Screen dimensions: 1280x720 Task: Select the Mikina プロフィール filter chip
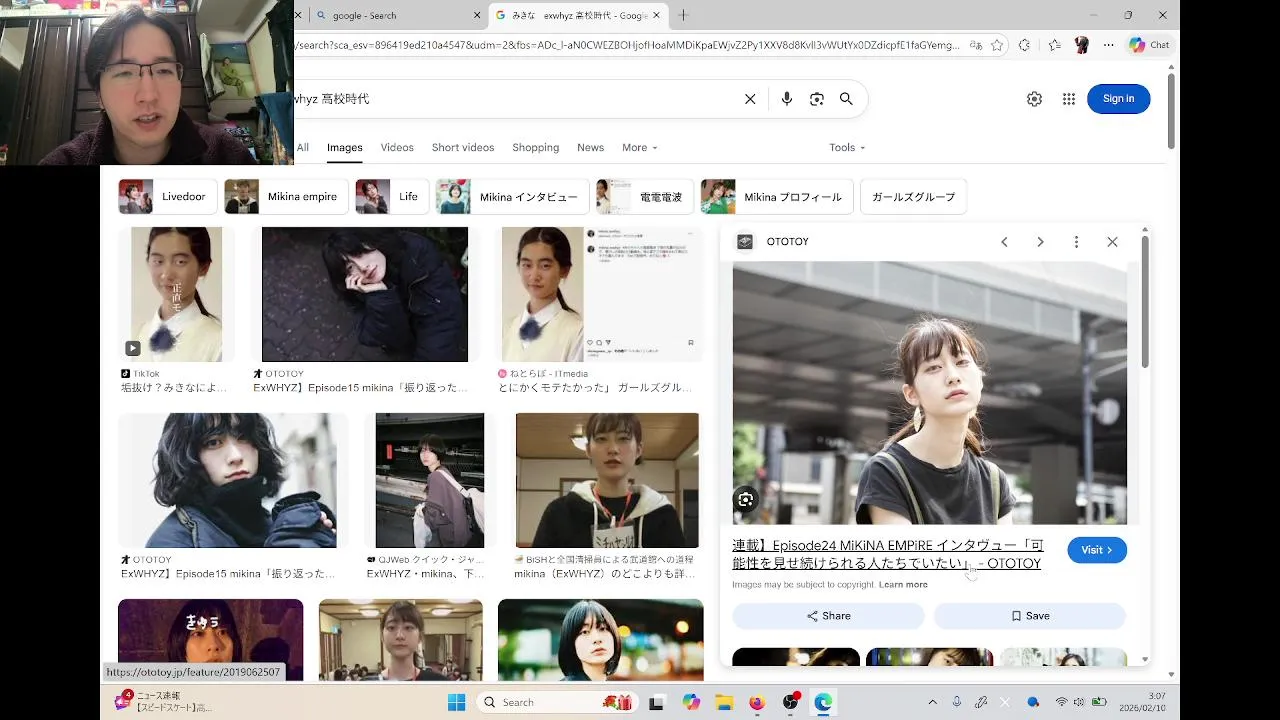tap(777, 197)
